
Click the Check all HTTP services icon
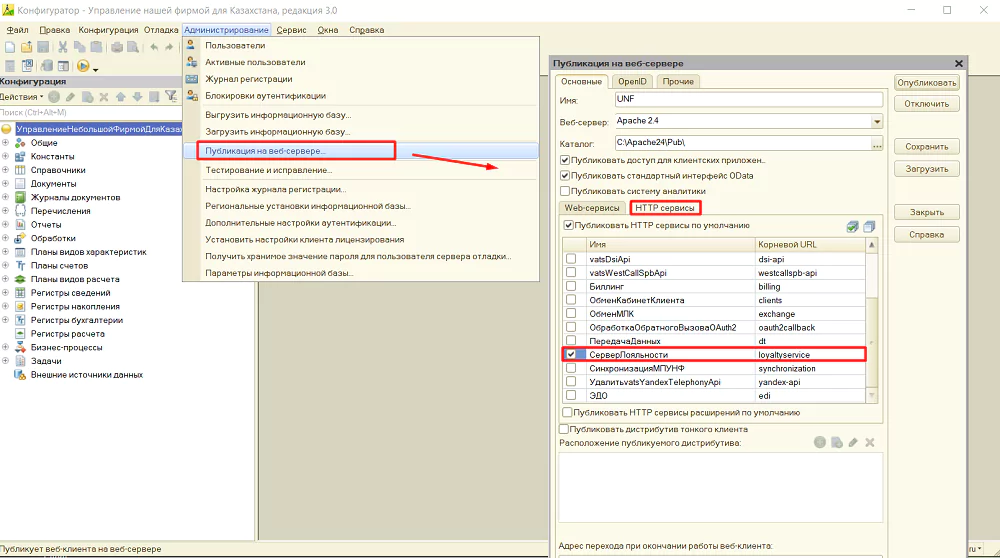(853, 226)
